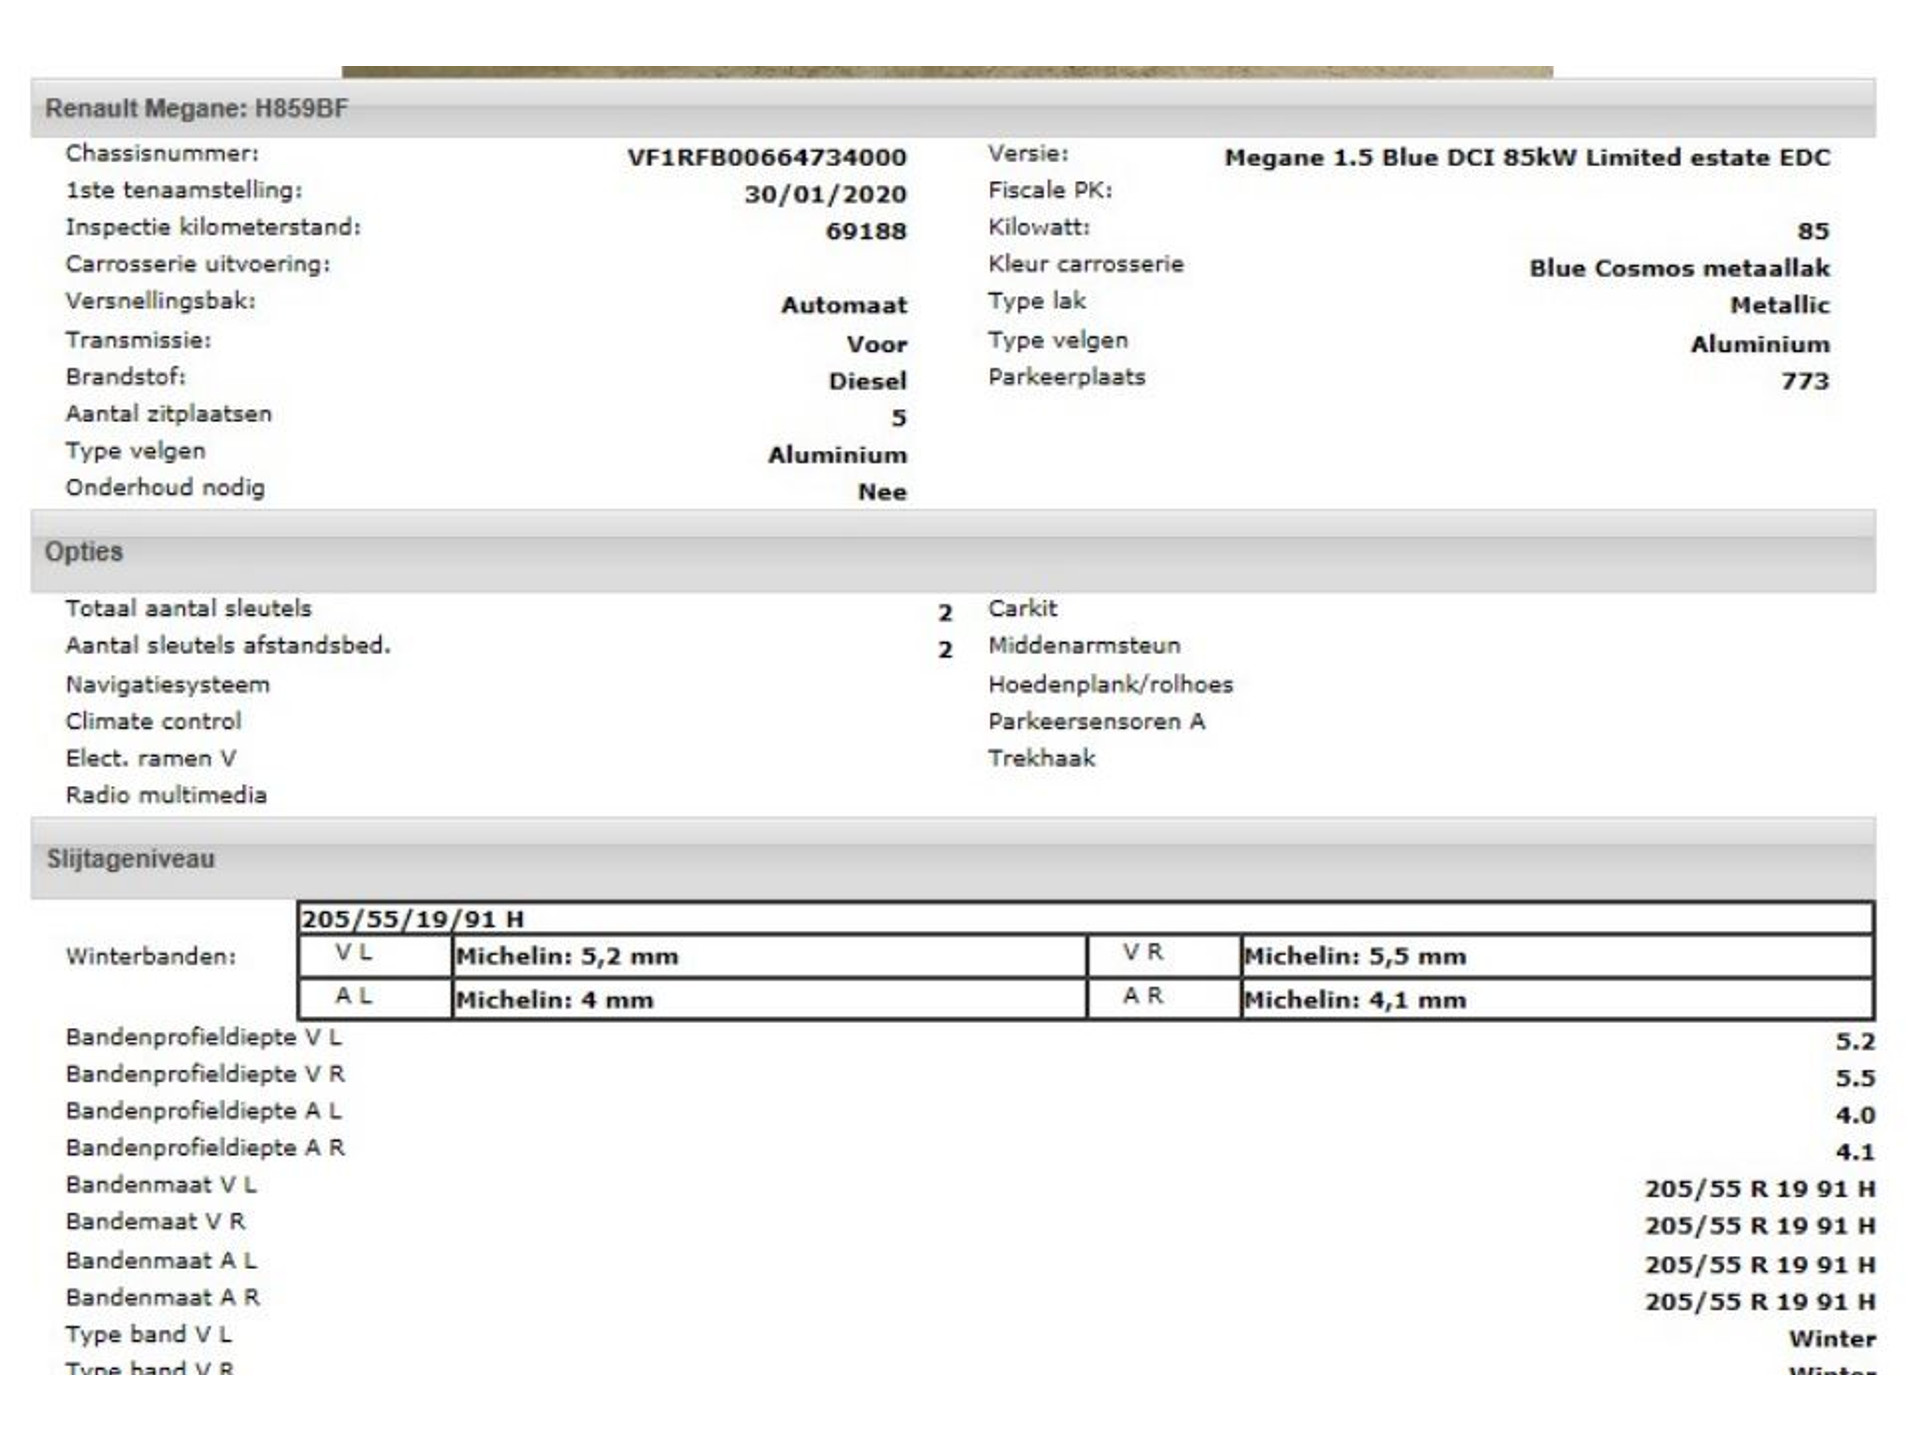This screenshot has height=1440, width=1920.
Task: Click the Bandenmaat V L label
Action: pyautogui.click(x=161, y=1185)
